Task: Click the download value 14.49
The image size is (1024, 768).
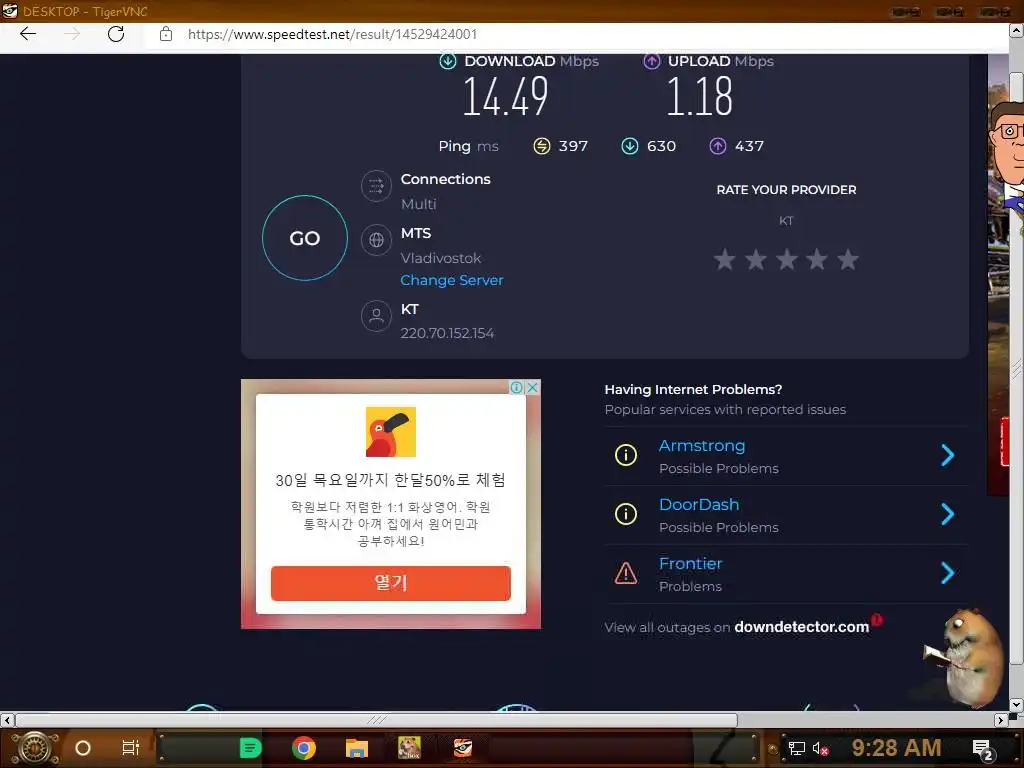Action: click(505, 97)
